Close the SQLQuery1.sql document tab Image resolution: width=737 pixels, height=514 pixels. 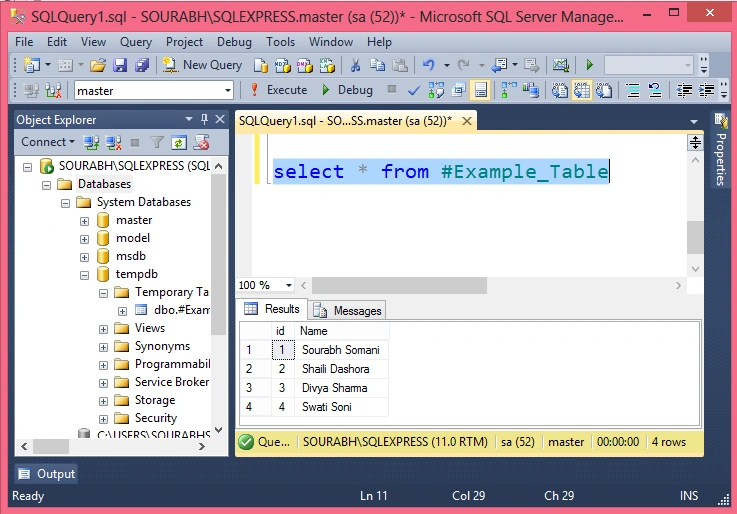click(467, 121)
